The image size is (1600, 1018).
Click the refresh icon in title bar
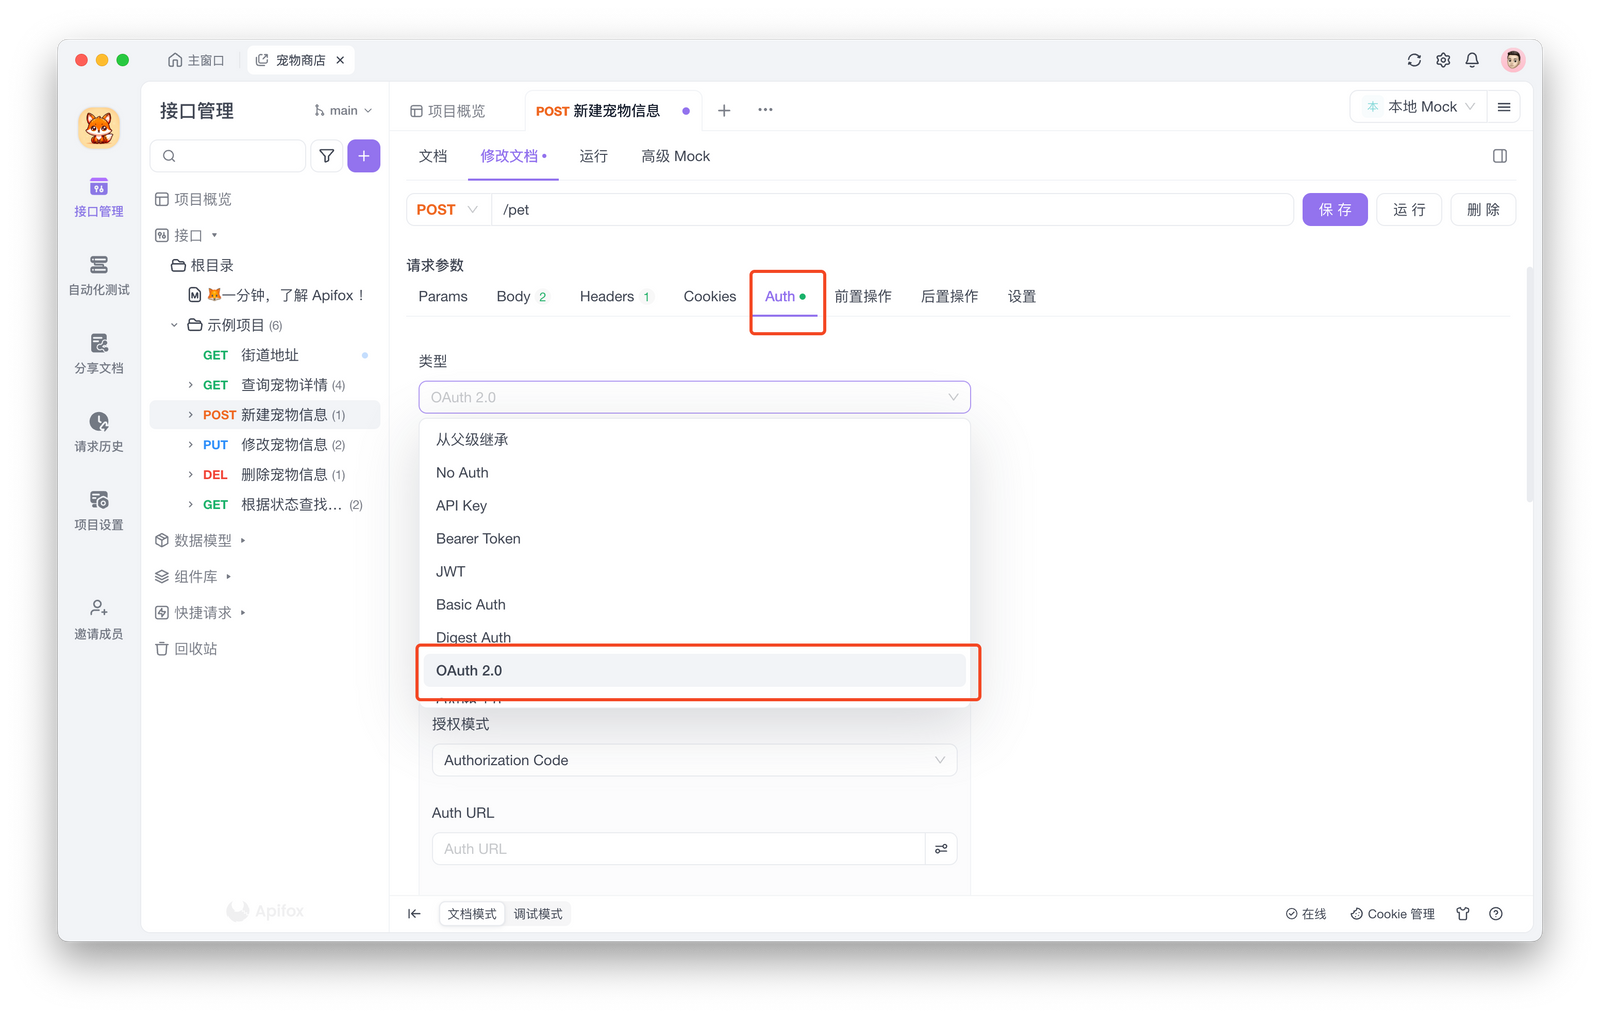pyautogui.click(x=1414, y=60)
